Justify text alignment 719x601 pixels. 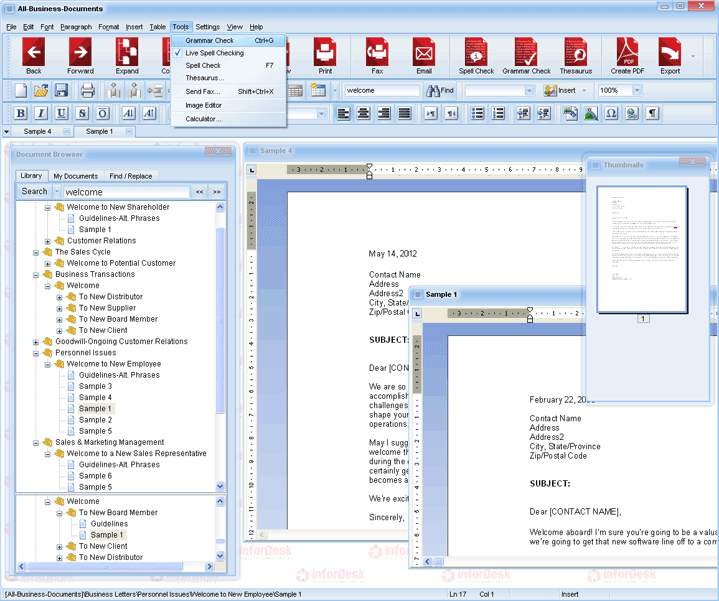(404, 113)
